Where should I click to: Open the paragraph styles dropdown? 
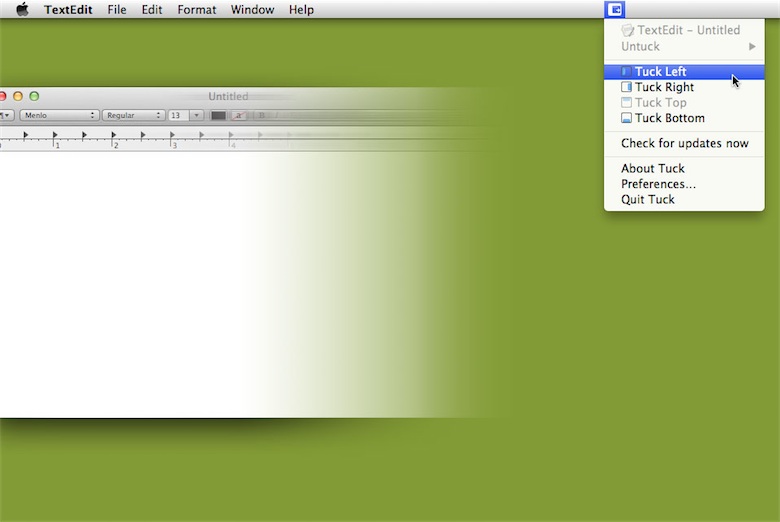click(6, 115)
